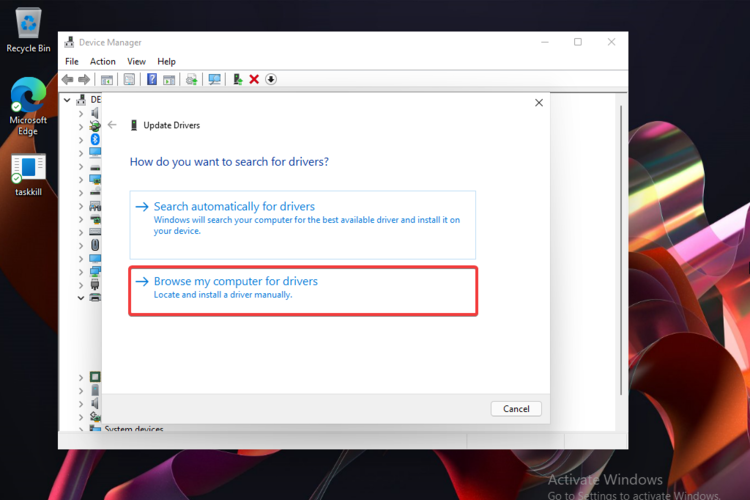Expand the Bluetooth device category

82,140
